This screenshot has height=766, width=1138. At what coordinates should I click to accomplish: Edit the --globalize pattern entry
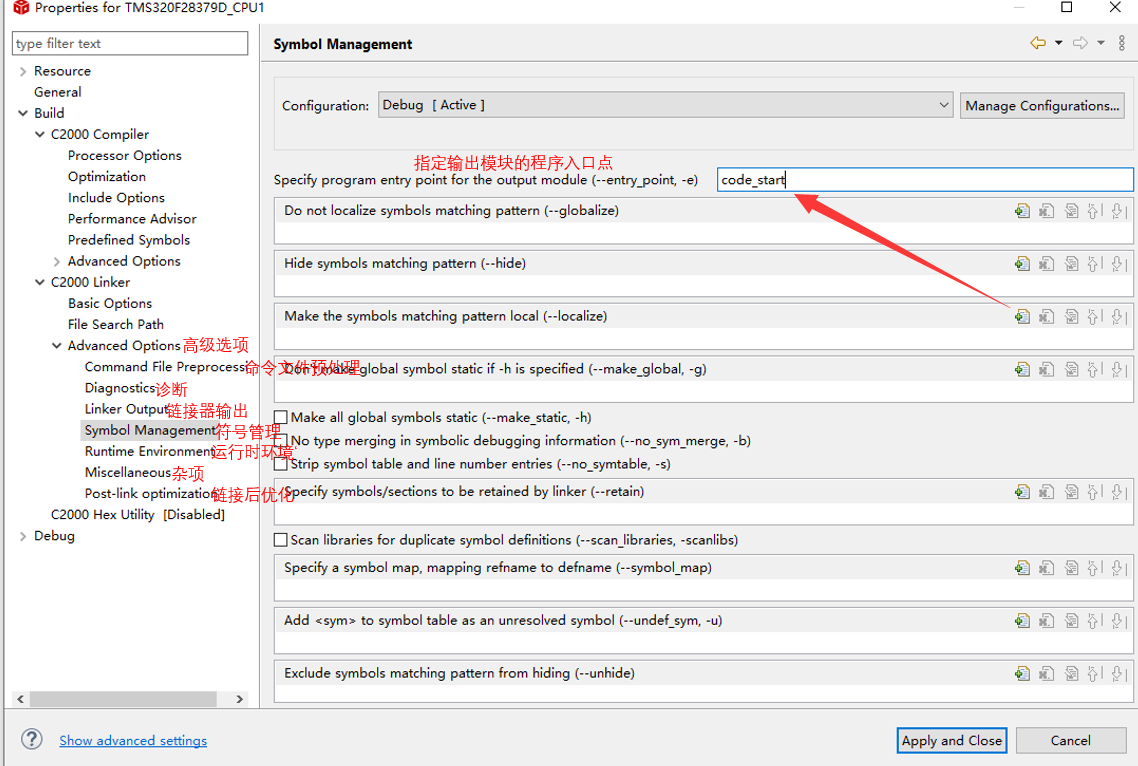coord(1071,211)
